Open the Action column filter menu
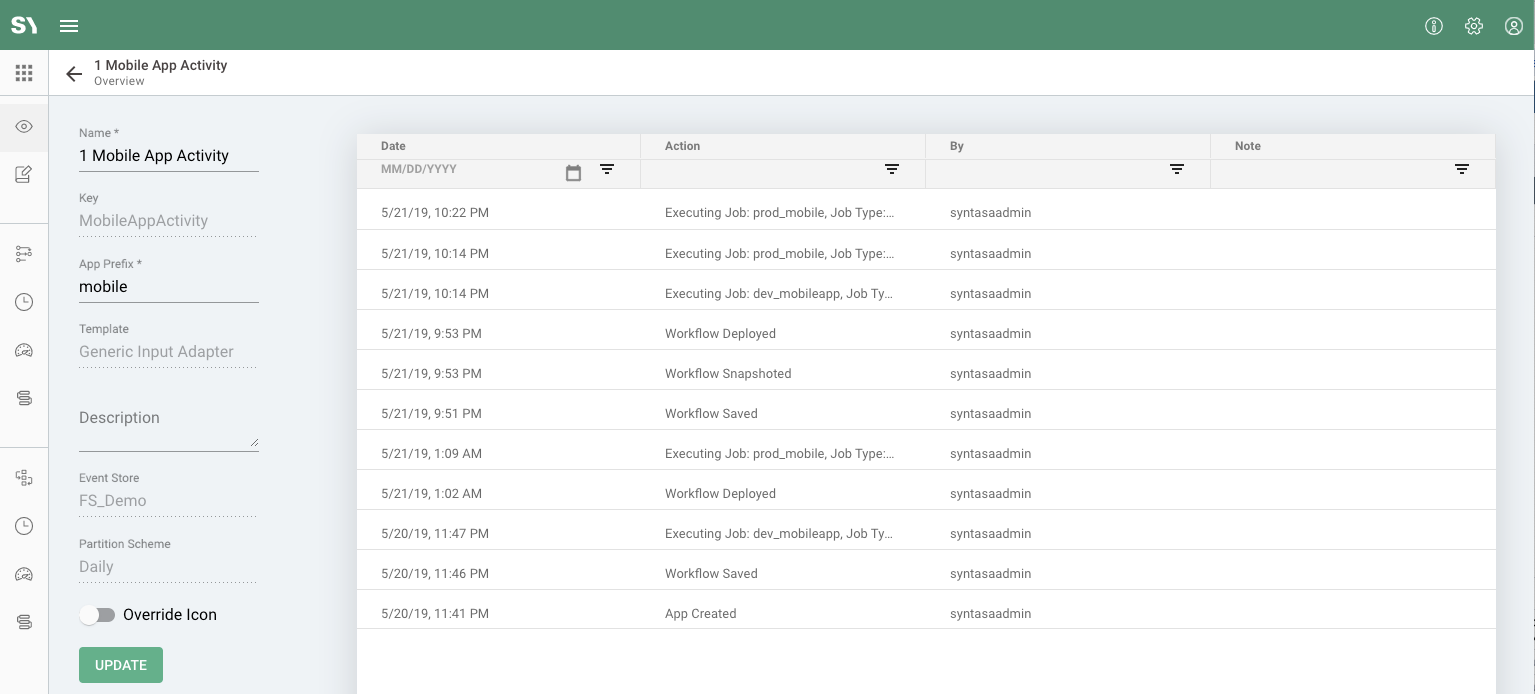 click(891, 170)
